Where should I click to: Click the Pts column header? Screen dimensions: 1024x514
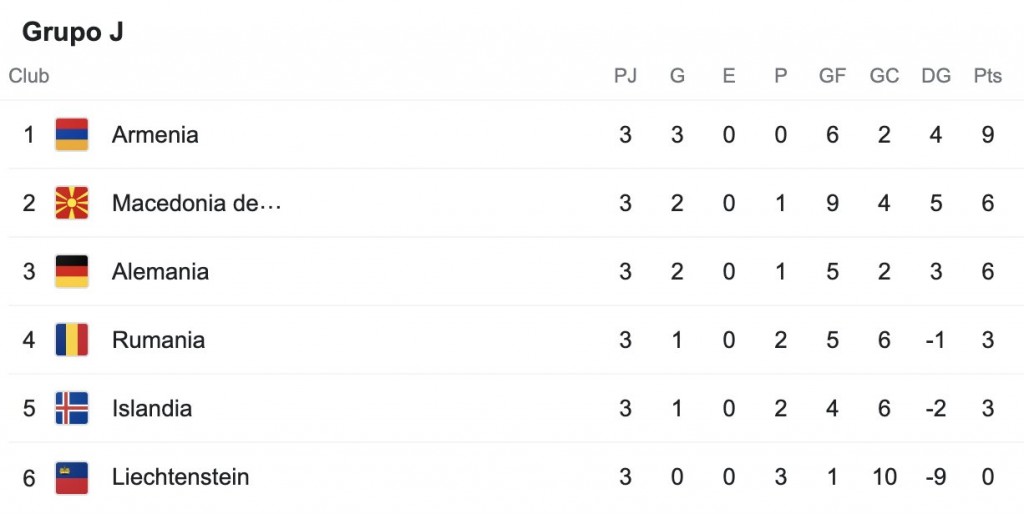(x=987, y=76)
